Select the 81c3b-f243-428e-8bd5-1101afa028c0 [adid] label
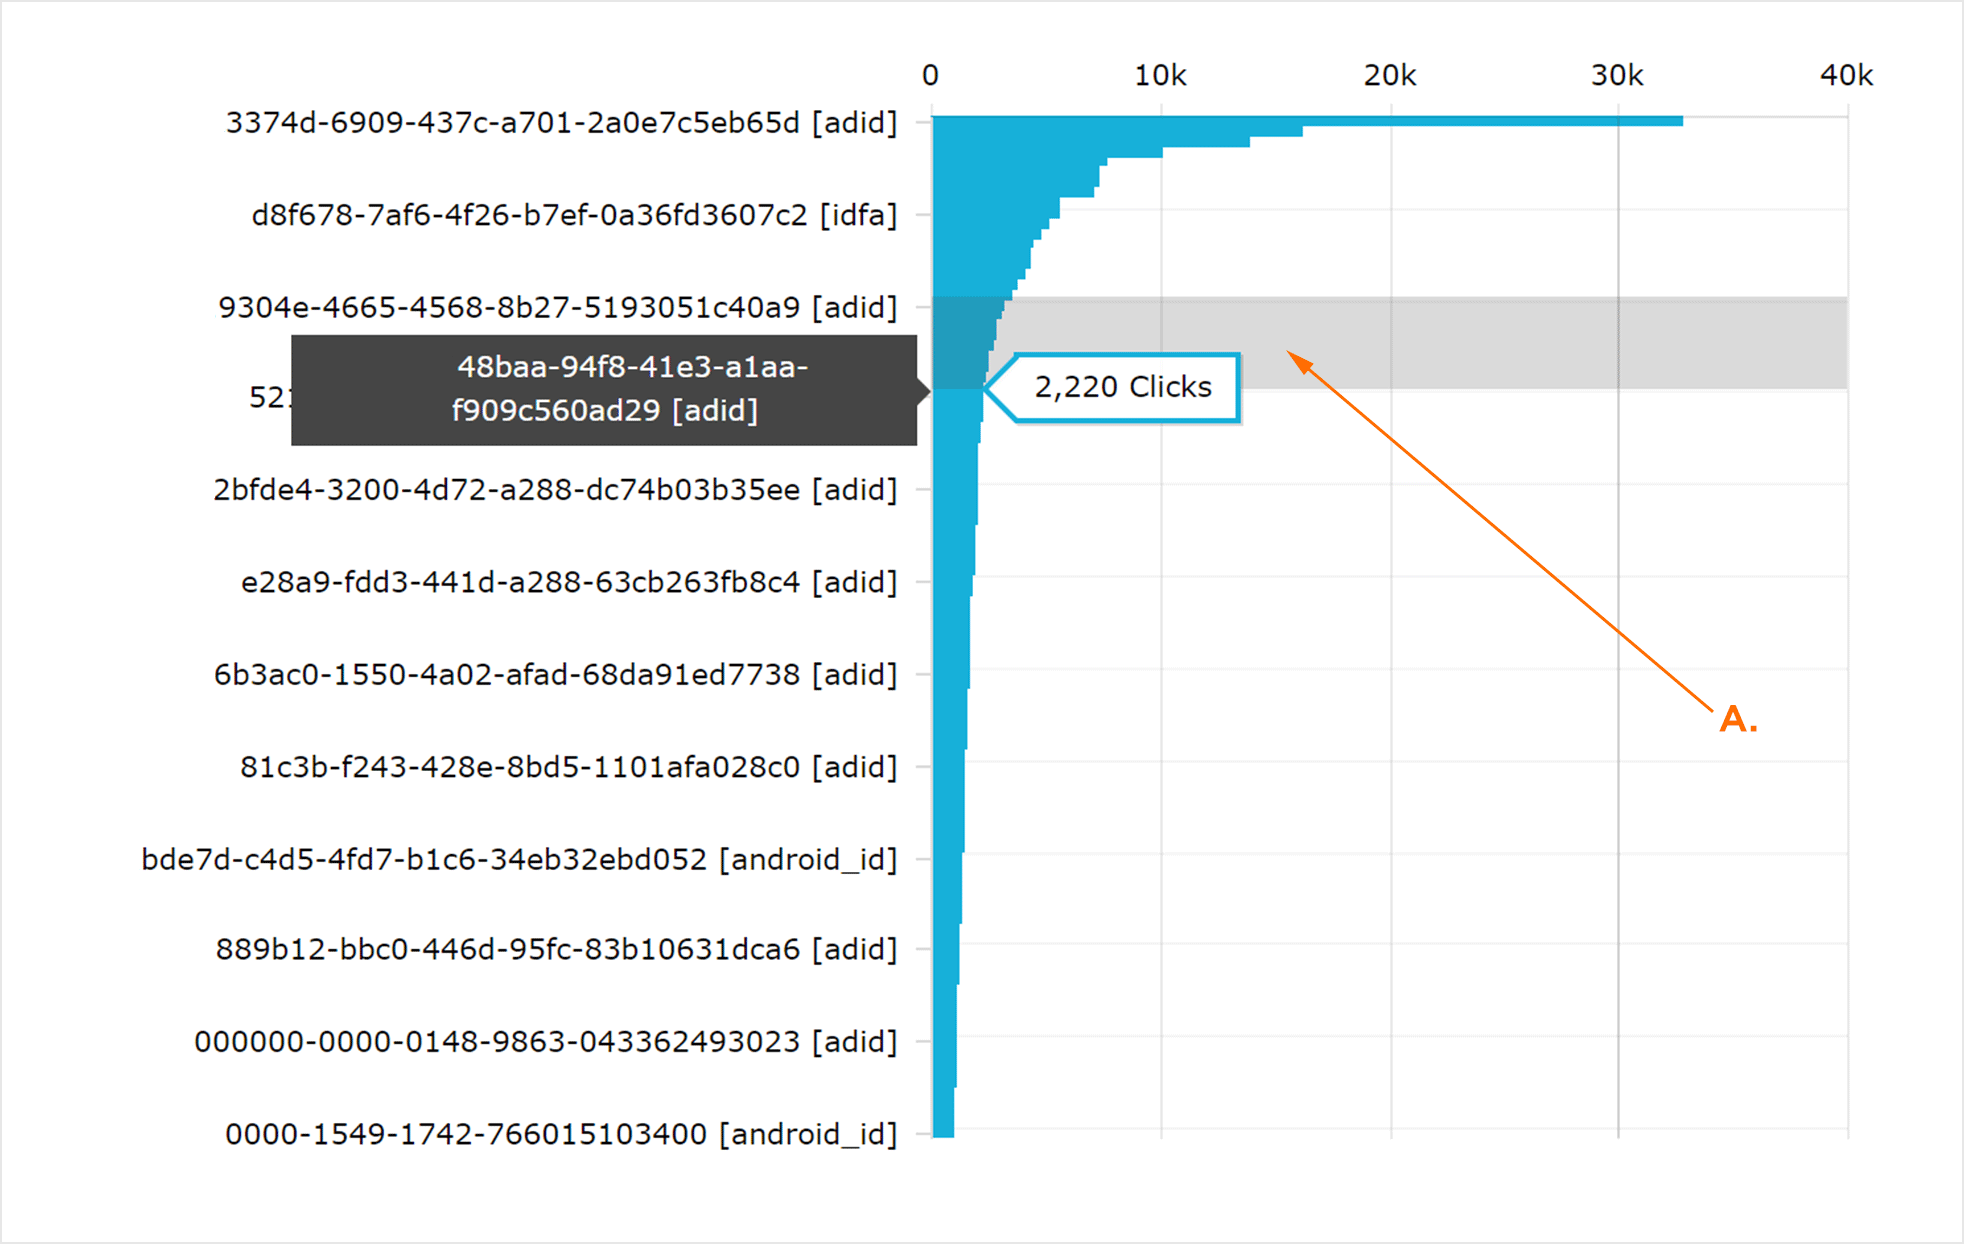 coord(568,767)
